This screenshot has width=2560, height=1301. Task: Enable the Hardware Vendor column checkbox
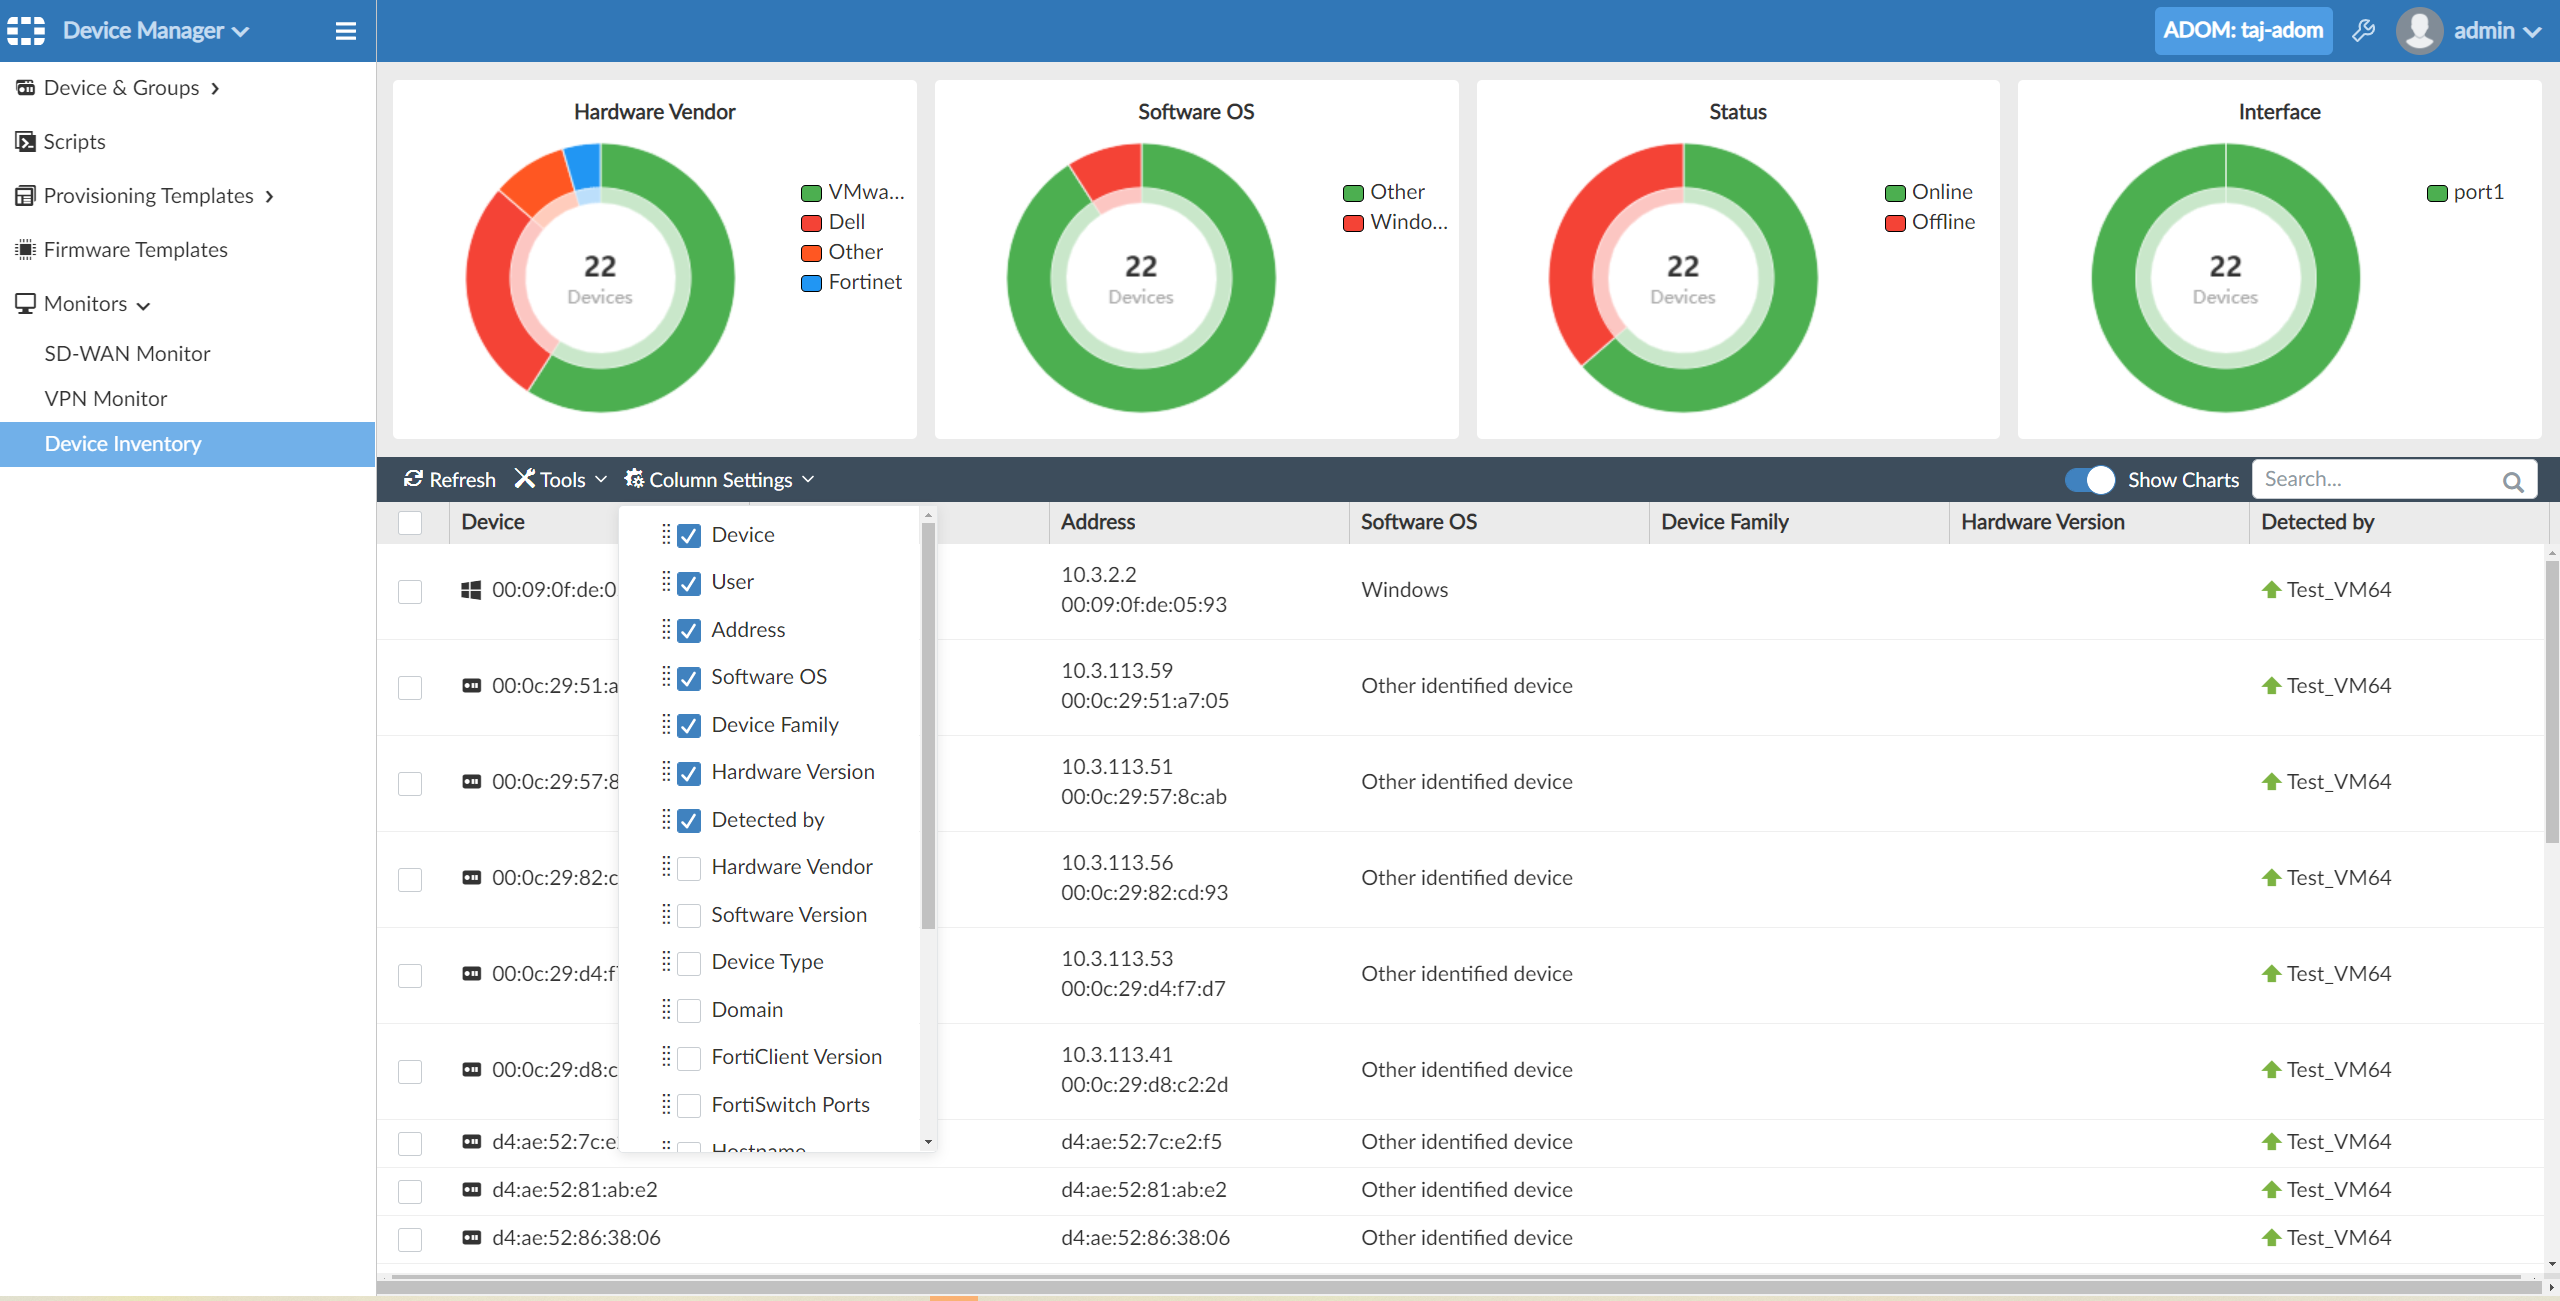(689, 868)
